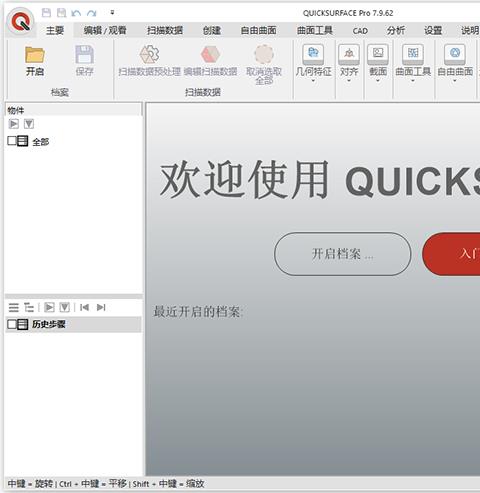This screenshot has width=480, height=493.
Task: Click tree view icon in history toolbar
Action: (x=29, y=307)
